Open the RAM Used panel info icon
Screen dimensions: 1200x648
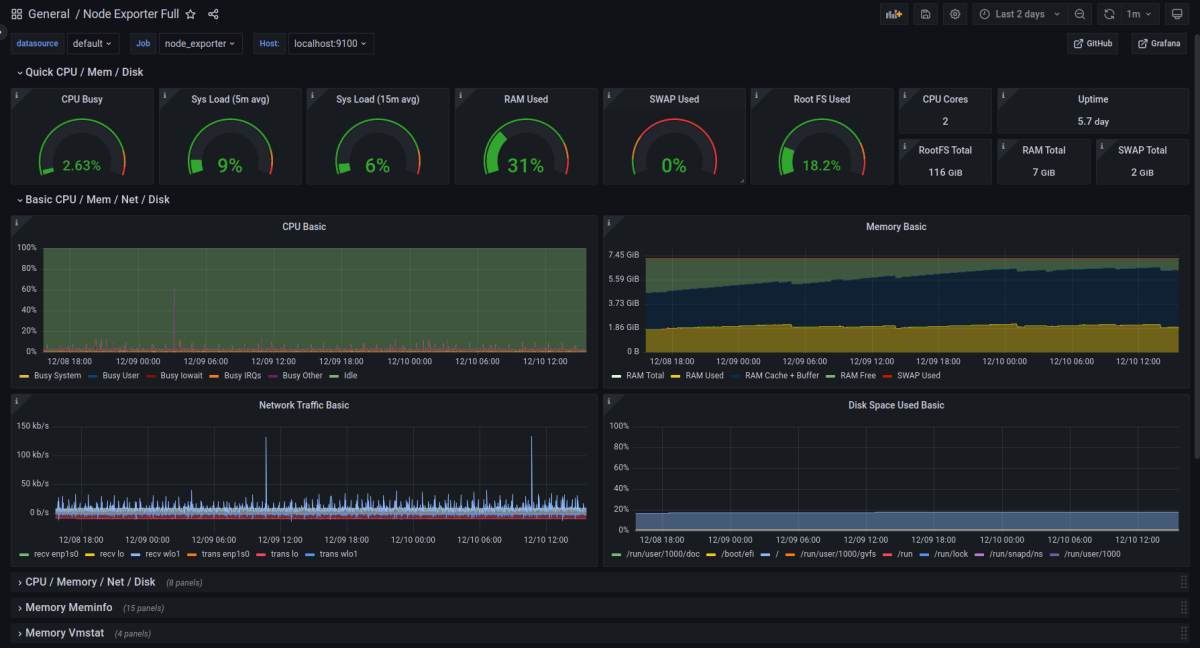[461, 95]
